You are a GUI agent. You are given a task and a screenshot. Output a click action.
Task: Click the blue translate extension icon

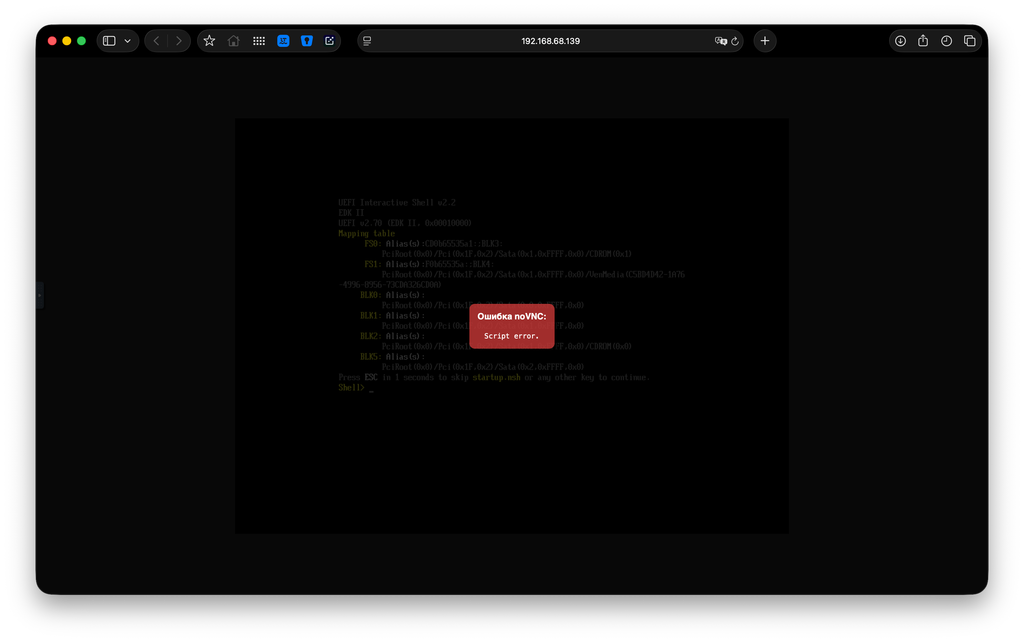tap(283, 40)
